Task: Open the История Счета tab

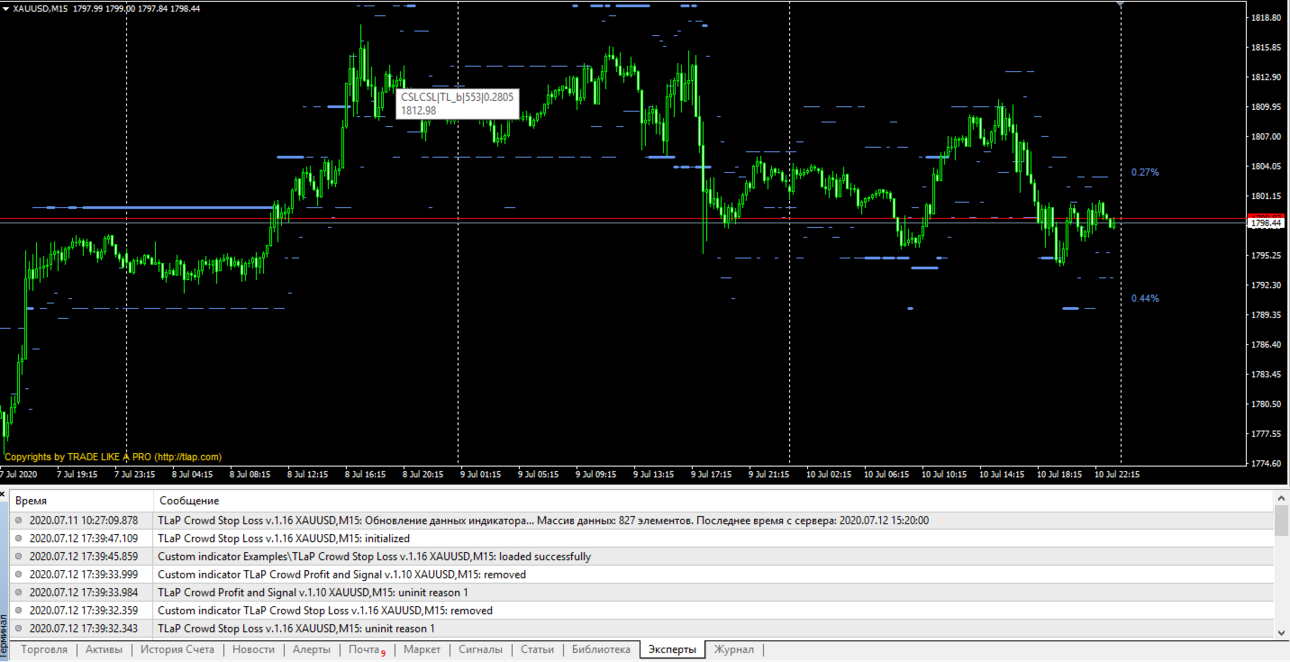Action: [177, 650]
